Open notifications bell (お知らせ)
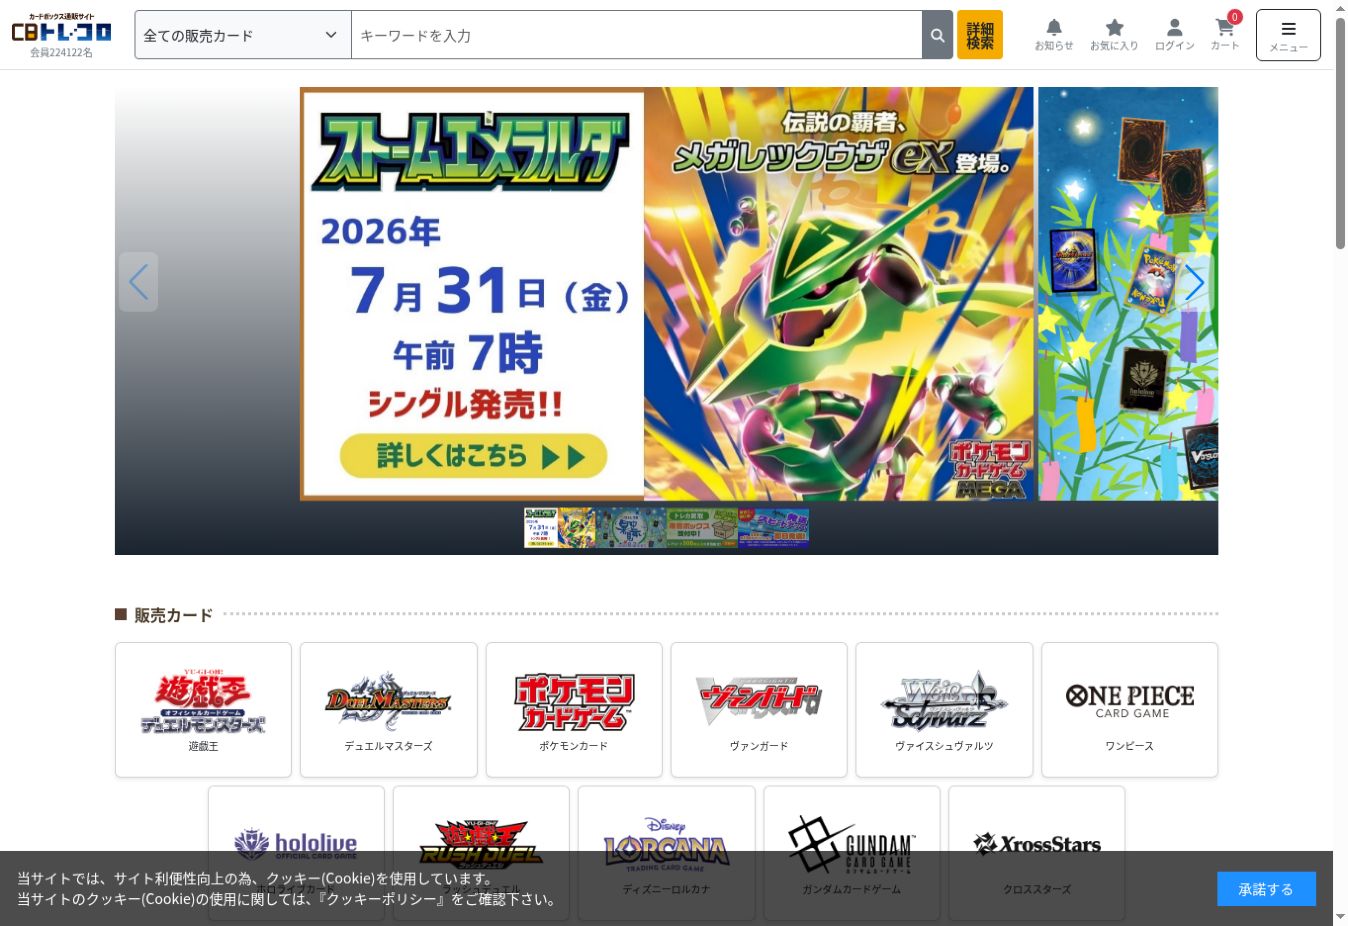The image size is (1348, 926). click(1054, 35)
